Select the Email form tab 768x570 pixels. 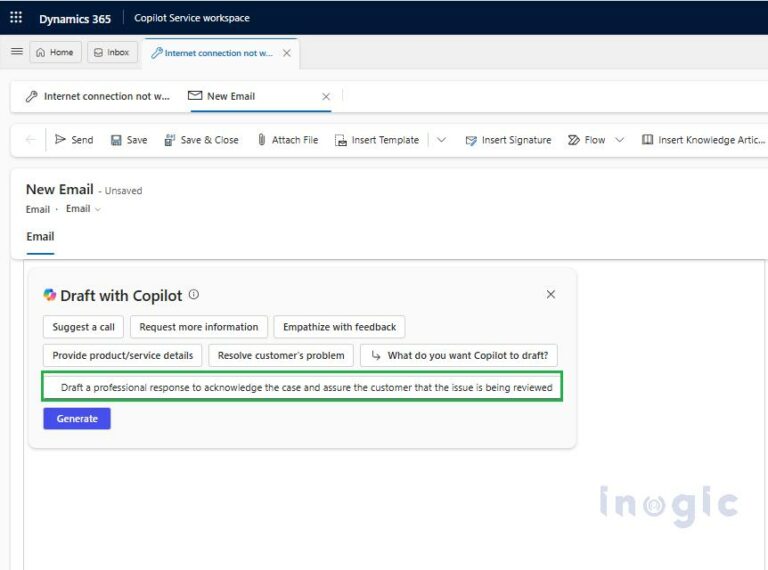click(x=40, y=237)
